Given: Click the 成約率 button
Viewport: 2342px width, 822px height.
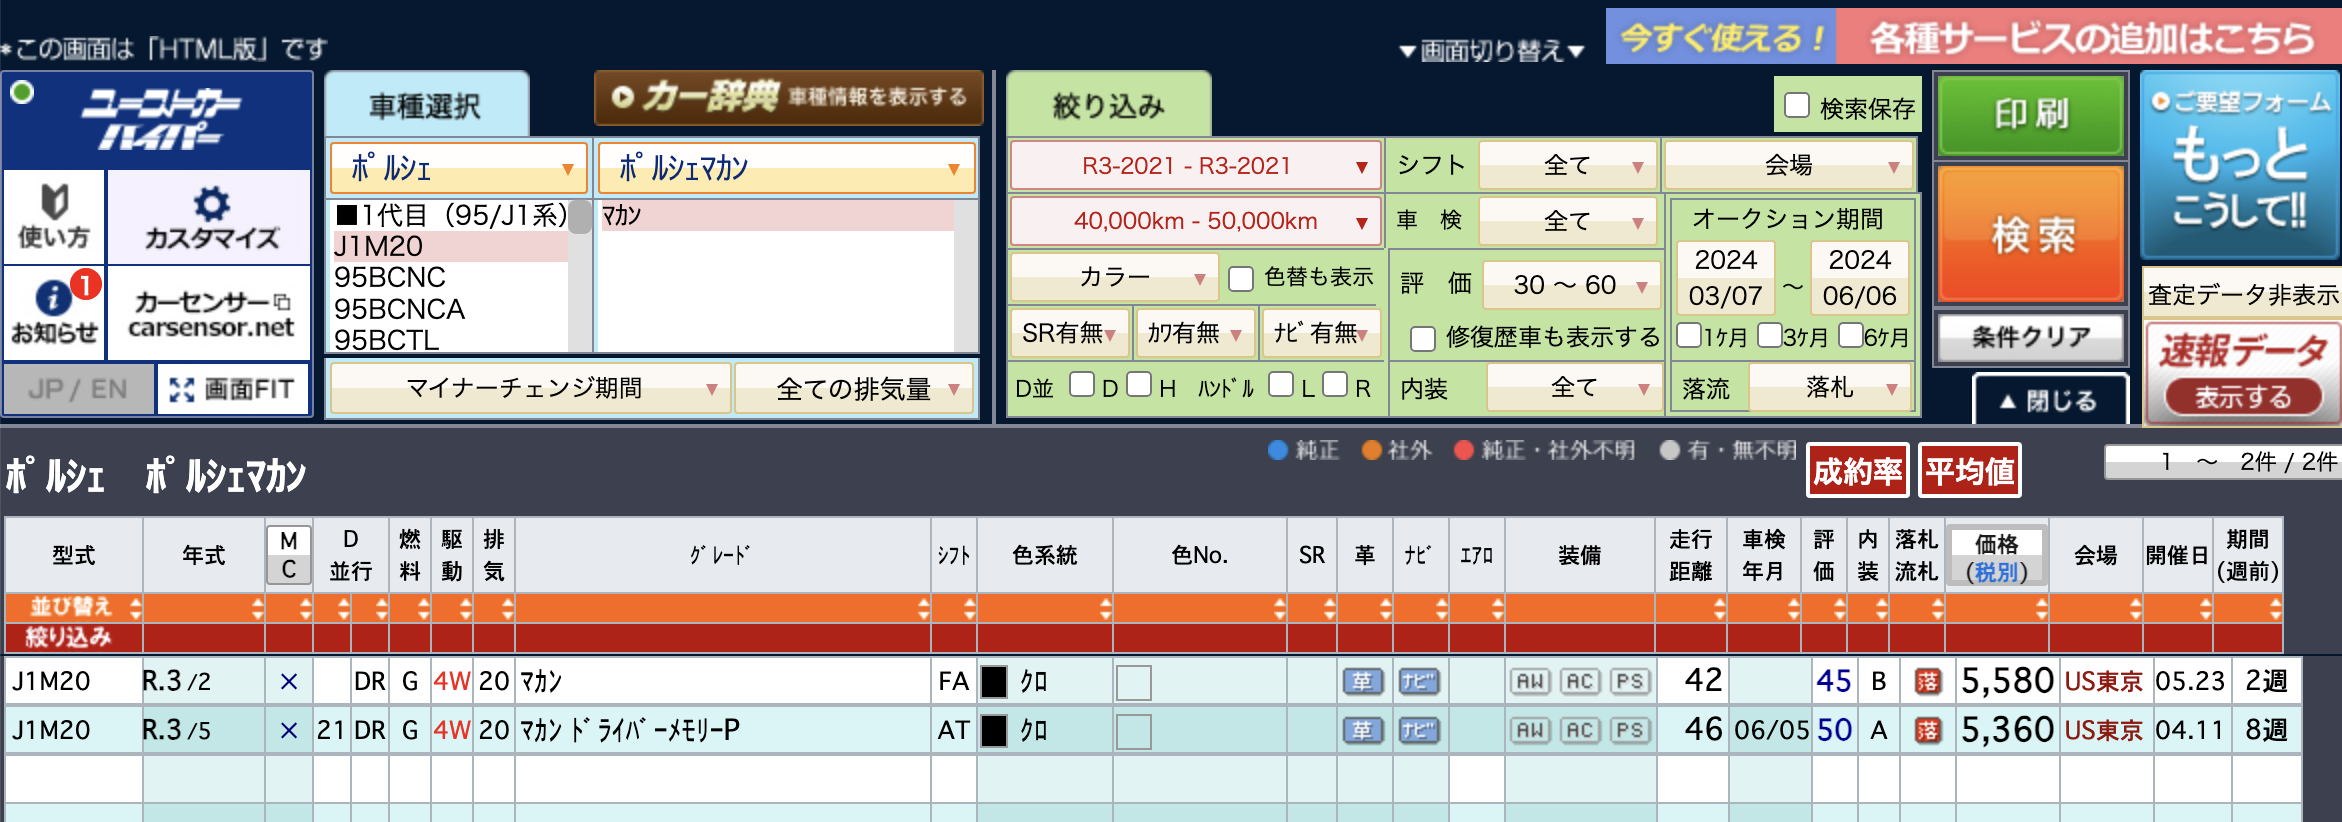Looking at the screenshot, I should [1858, 470].
